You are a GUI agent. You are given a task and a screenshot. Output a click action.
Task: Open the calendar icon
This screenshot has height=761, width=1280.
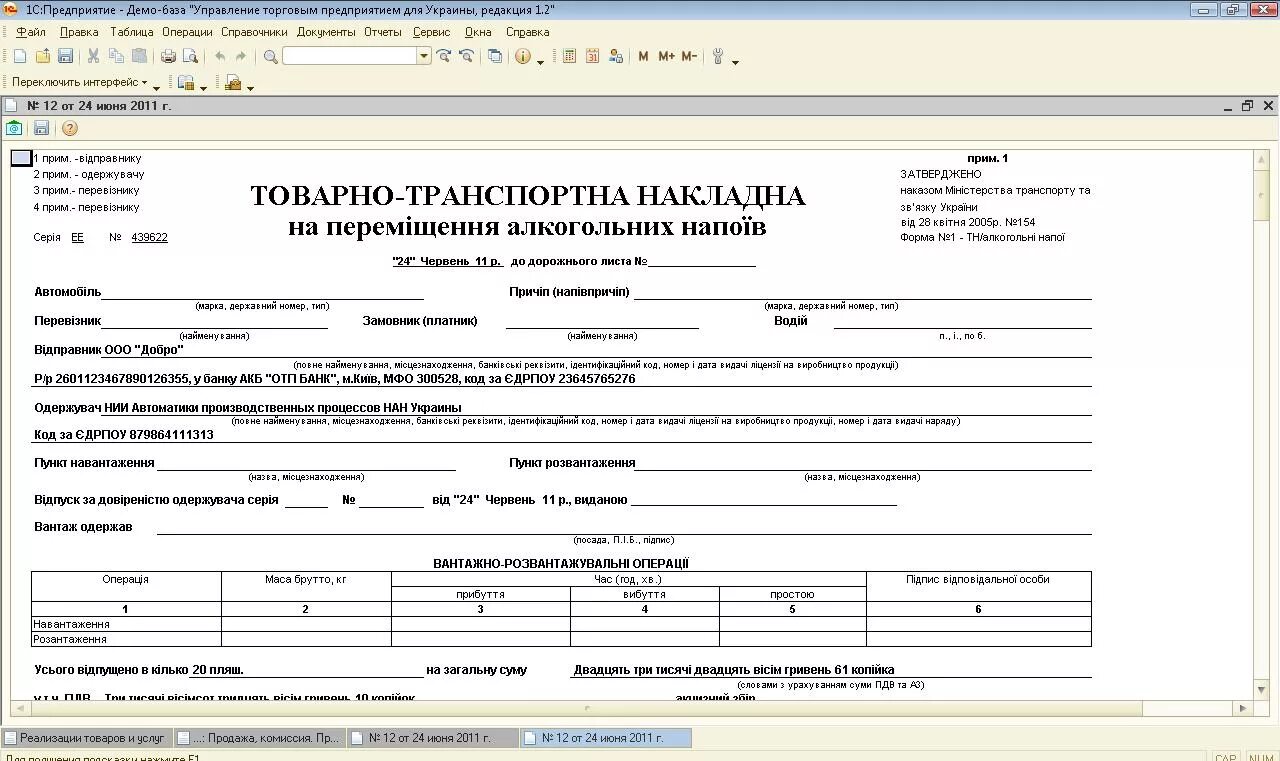[593, 57]
